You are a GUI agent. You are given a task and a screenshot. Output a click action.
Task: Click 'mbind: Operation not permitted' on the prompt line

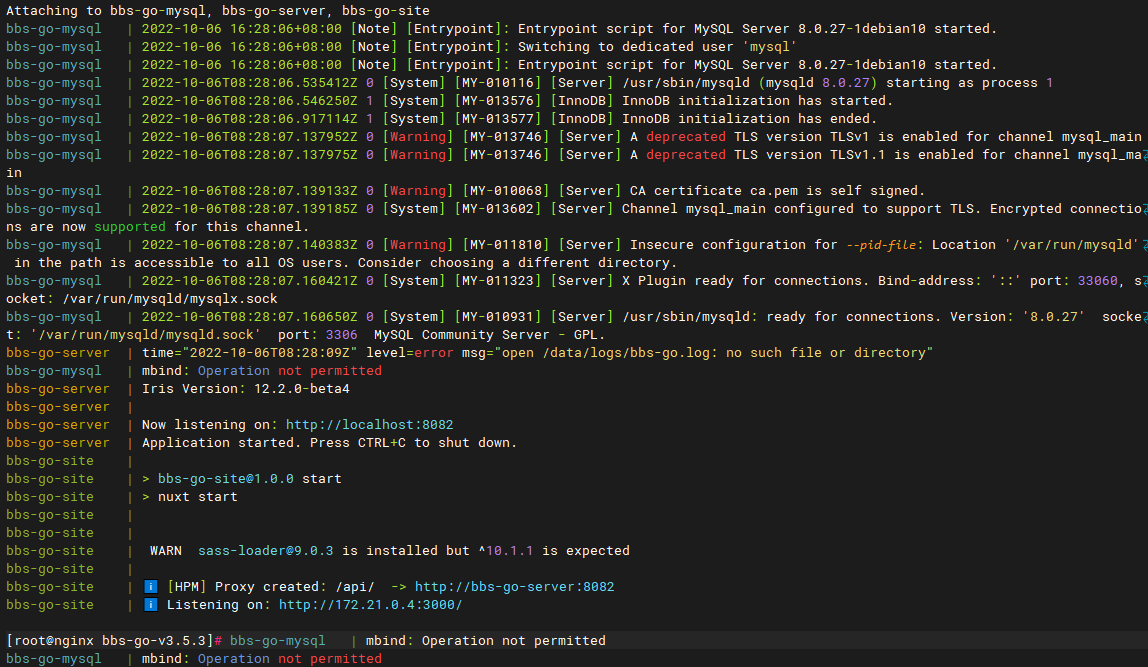[485, 641]
